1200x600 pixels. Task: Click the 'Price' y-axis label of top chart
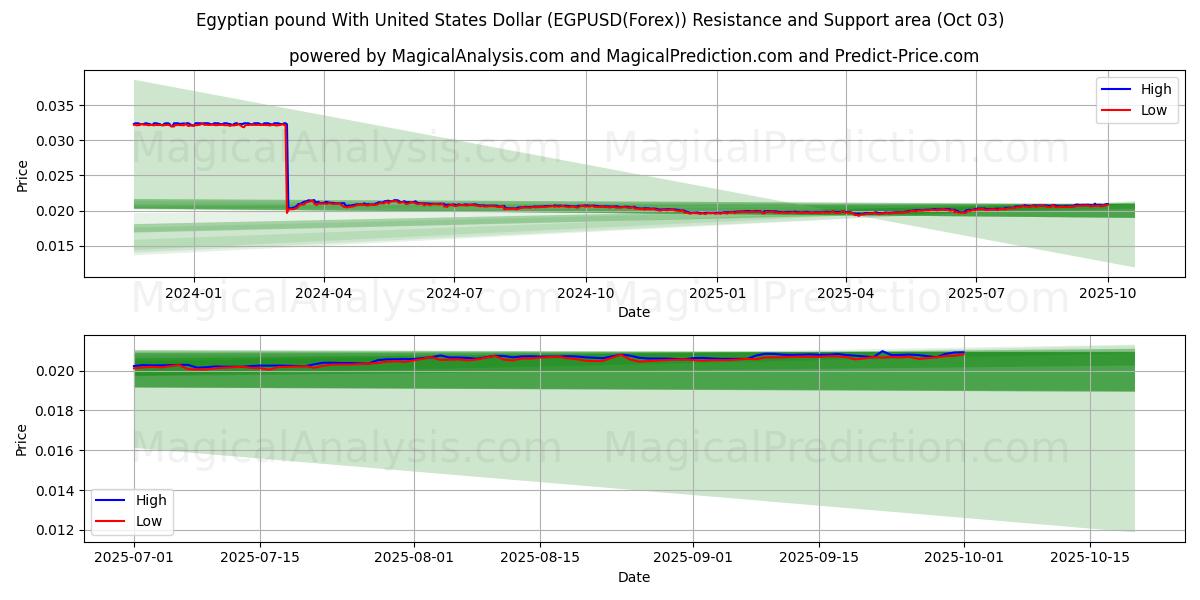(x=23, y=176)
